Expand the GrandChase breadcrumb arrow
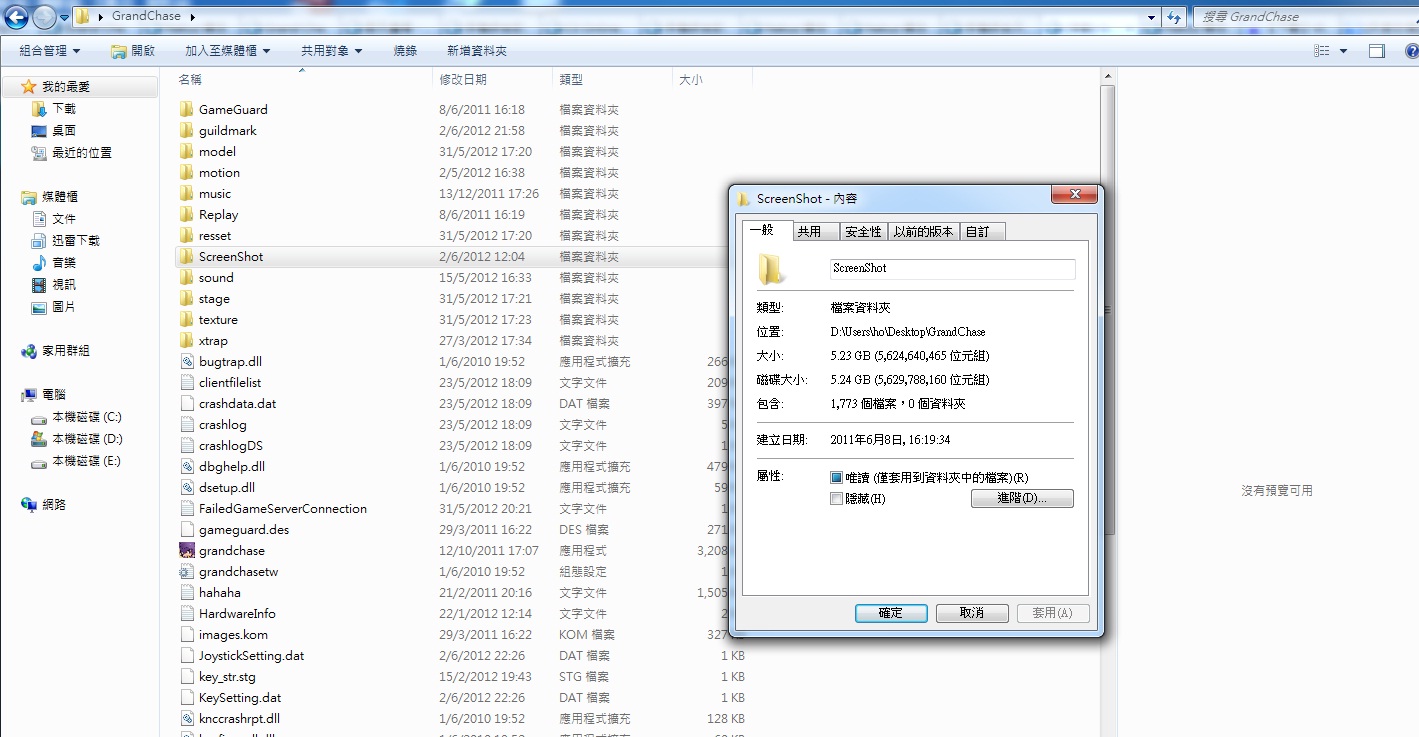Viewport: 1419px width, 737px height. tap(191, 17)
